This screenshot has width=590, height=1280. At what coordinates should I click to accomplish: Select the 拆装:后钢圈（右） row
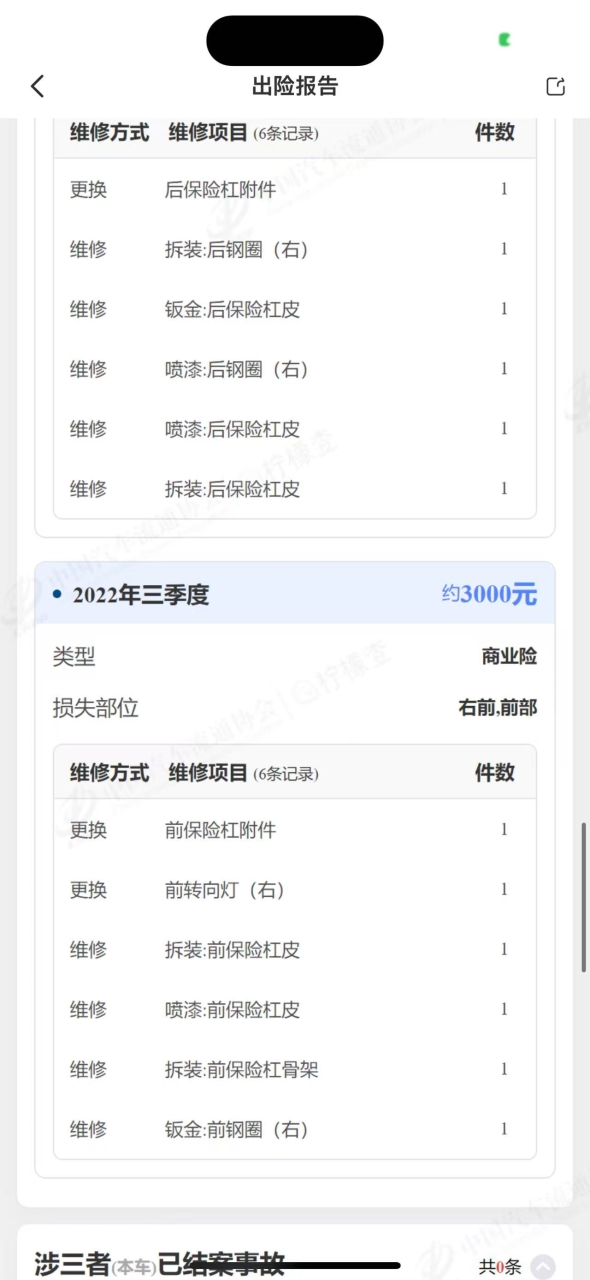pyautogui.click(x=295, y=249)
